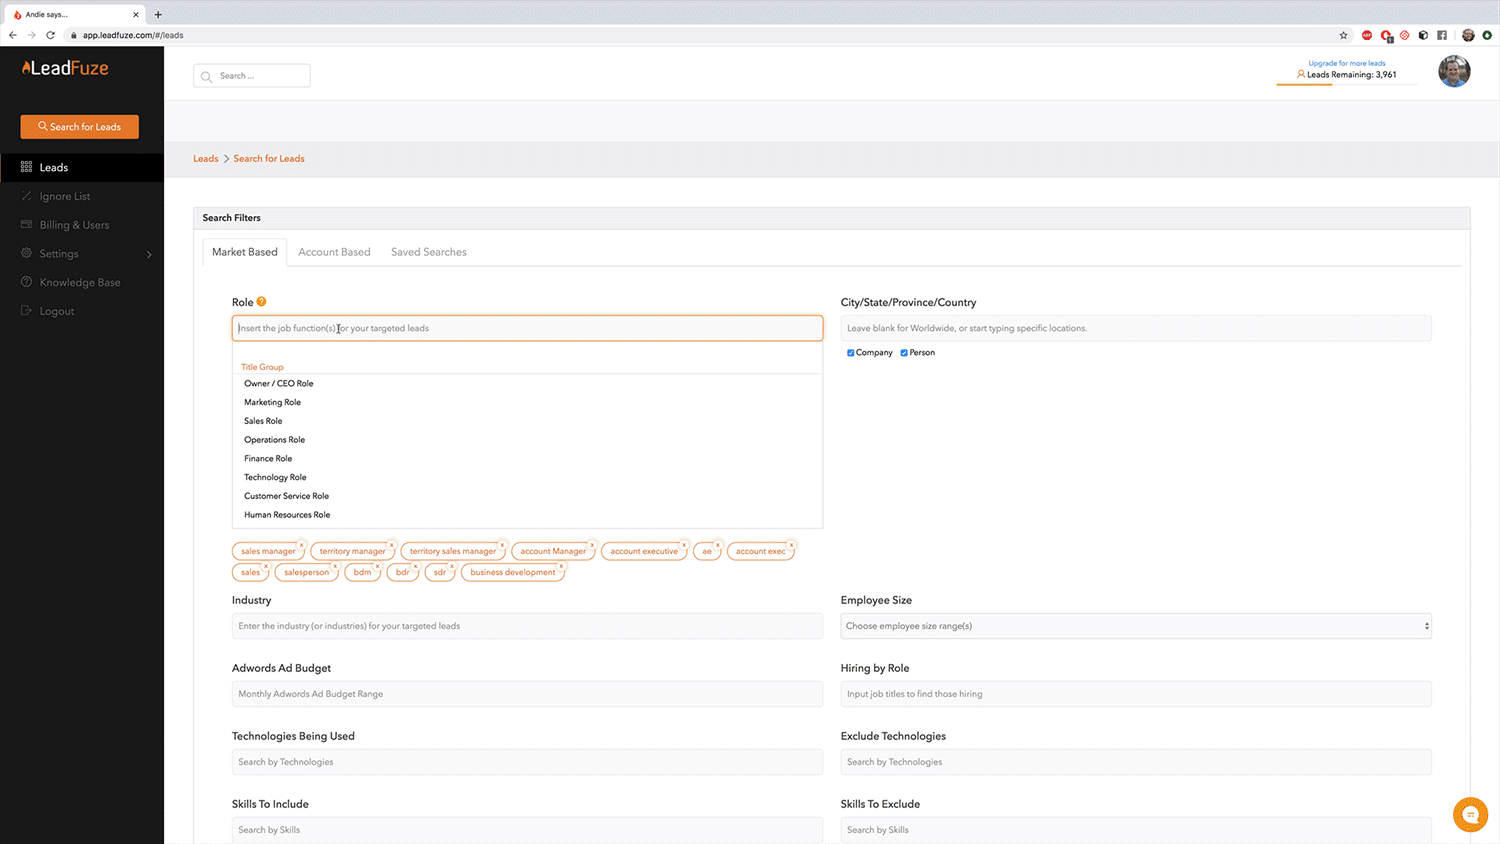
Task: Open the user profile avatar
Action: tap(1454, 71)
